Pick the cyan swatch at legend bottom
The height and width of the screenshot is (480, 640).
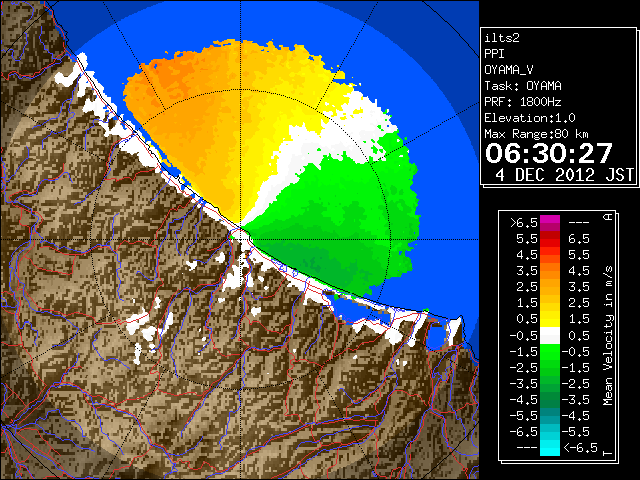550,447
